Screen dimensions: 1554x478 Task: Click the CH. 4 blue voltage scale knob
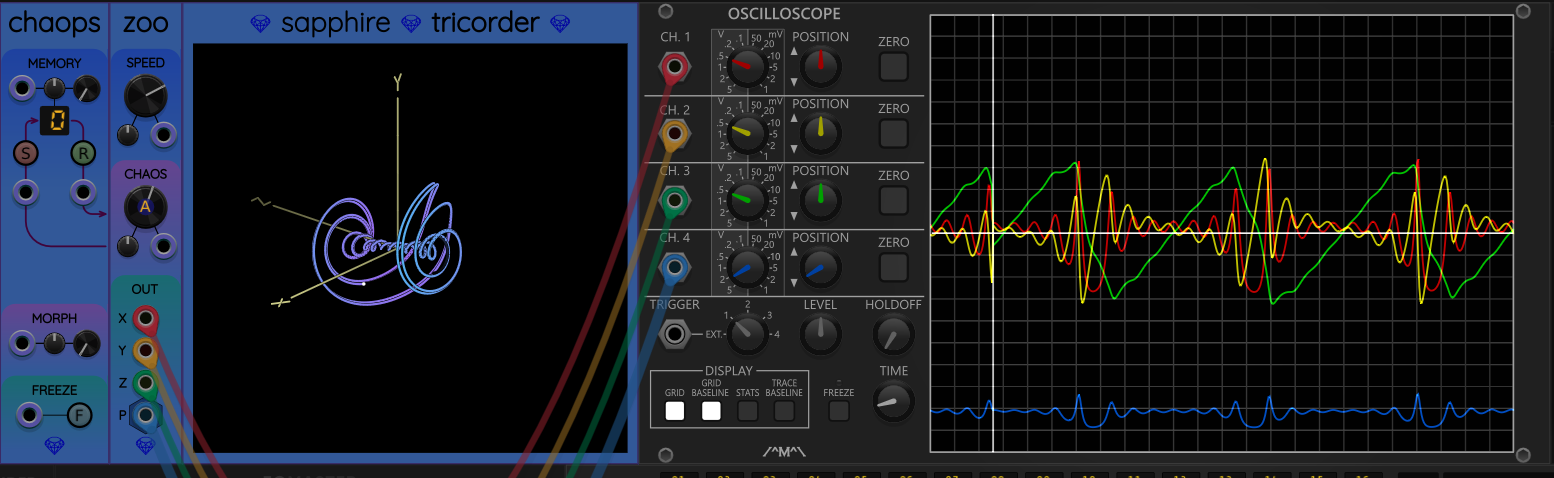tap(743, 268)
